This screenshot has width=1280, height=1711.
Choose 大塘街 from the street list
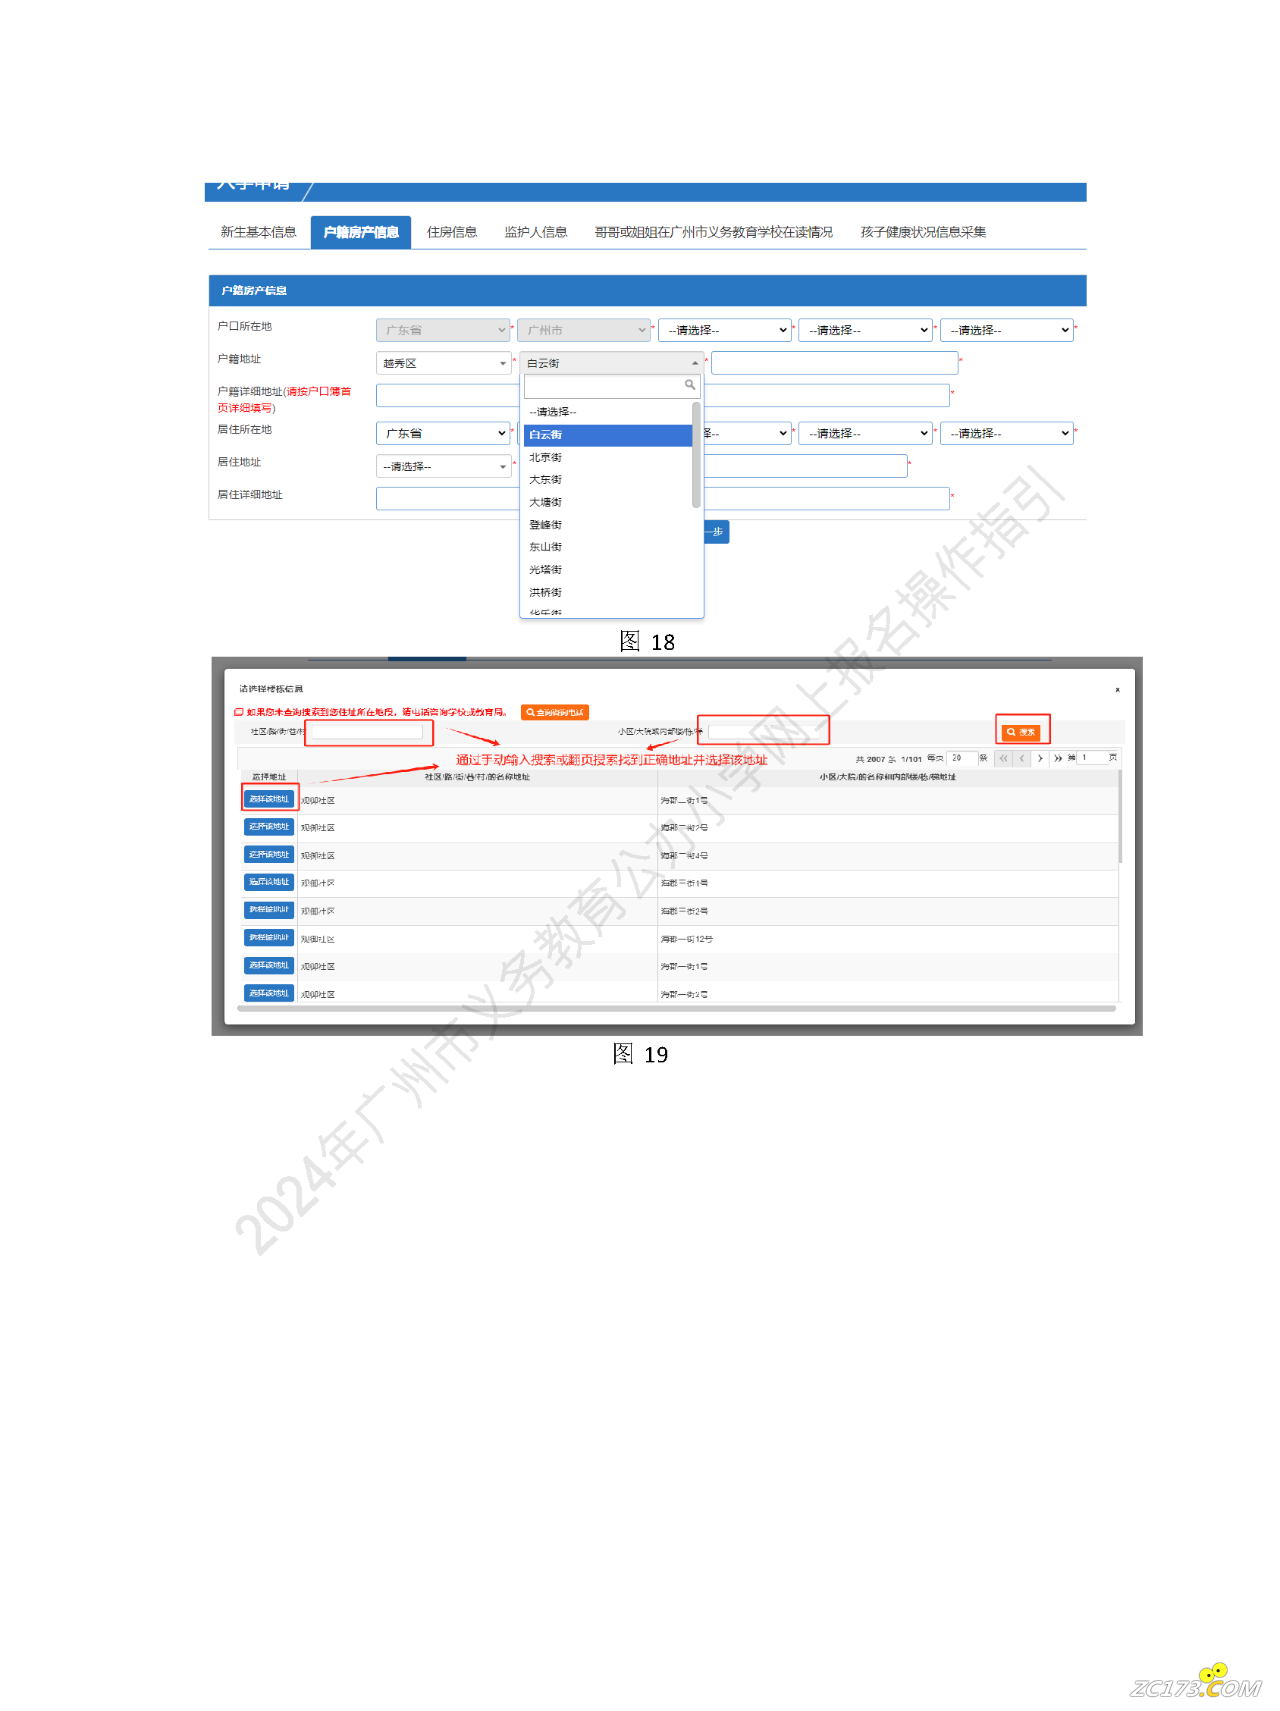607,502
